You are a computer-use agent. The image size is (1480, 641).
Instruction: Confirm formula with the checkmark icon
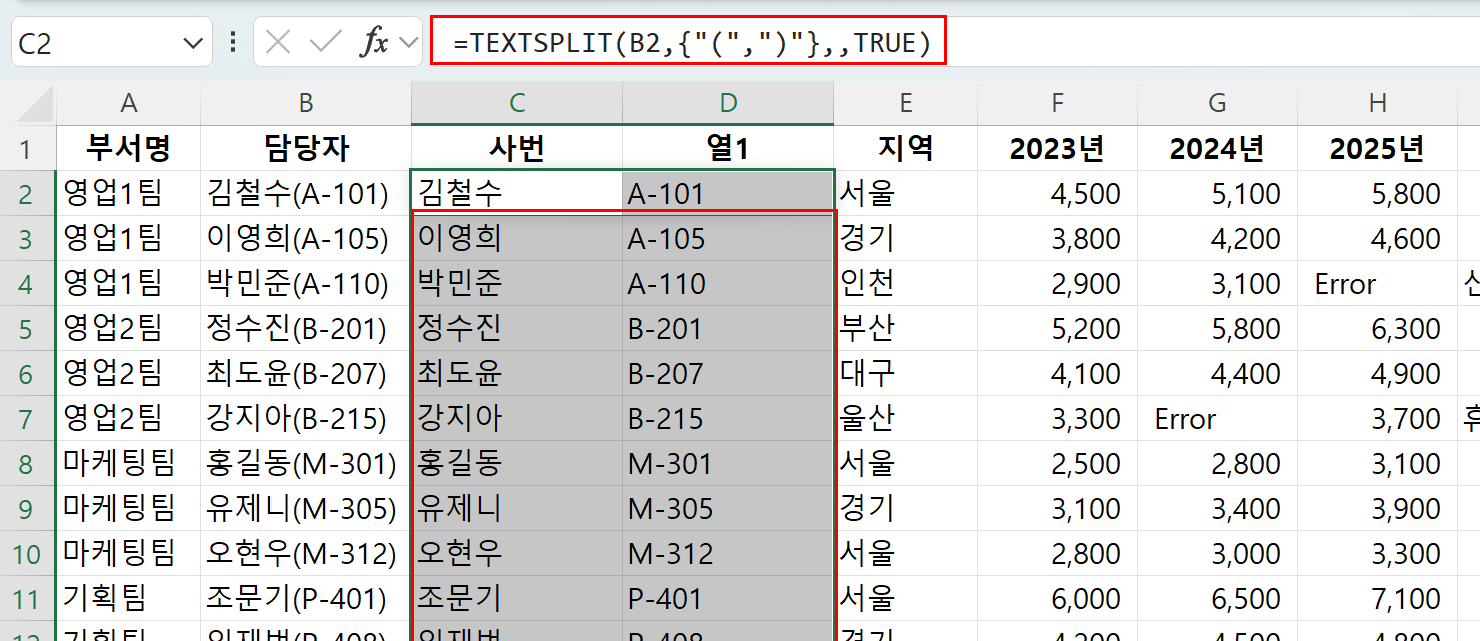pos(326,42)
